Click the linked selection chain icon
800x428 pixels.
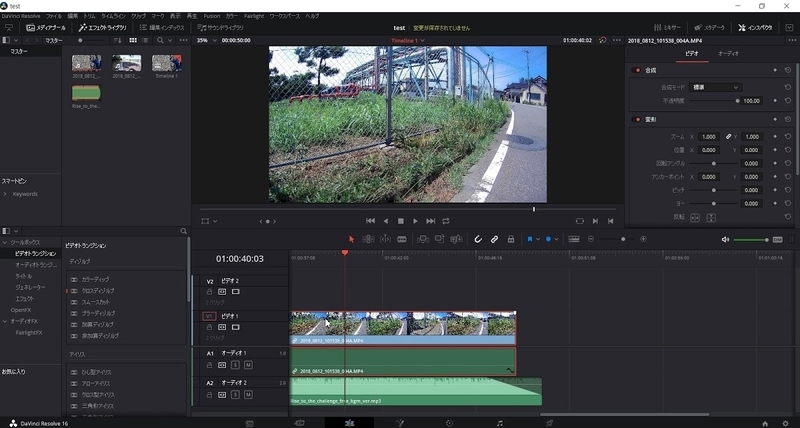coord(494,239)
